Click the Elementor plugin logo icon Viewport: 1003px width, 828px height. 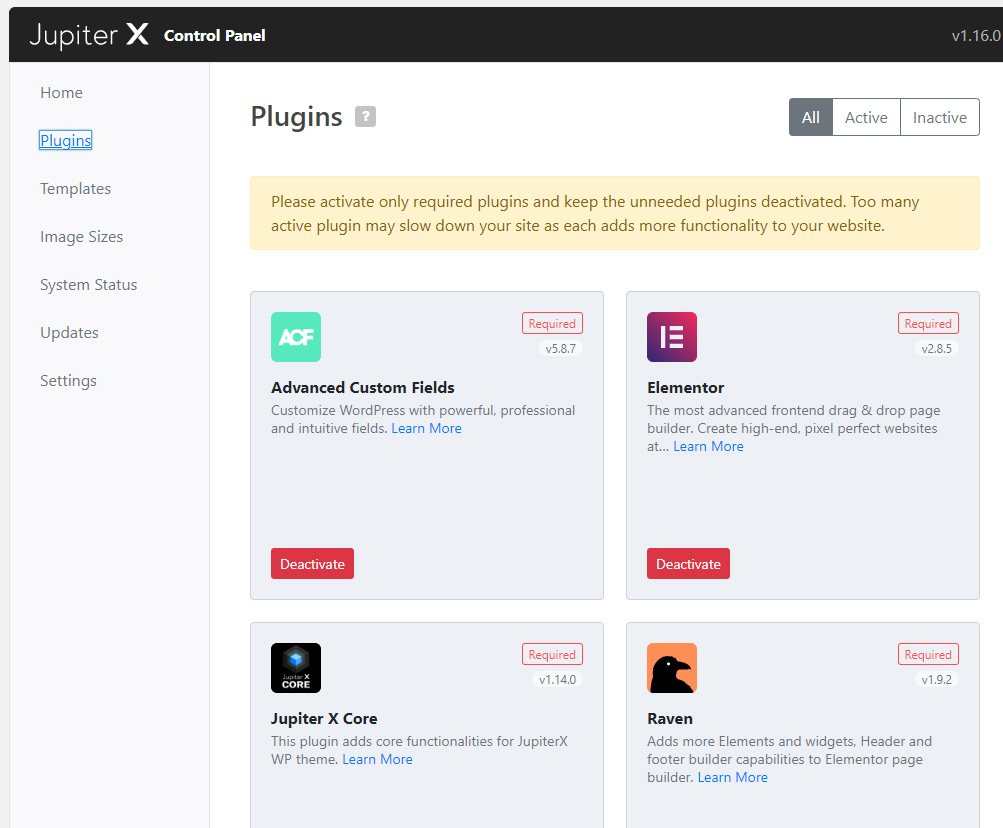(x=672, y=337)
